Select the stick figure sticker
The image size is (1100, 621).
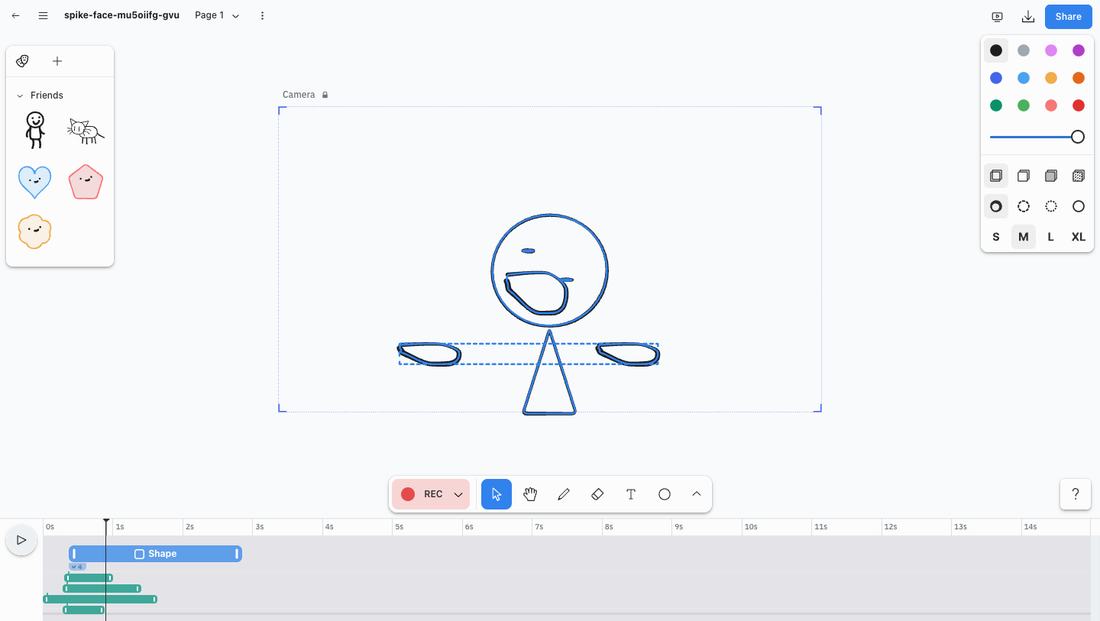pyautogui.click(x=34, y=131)
